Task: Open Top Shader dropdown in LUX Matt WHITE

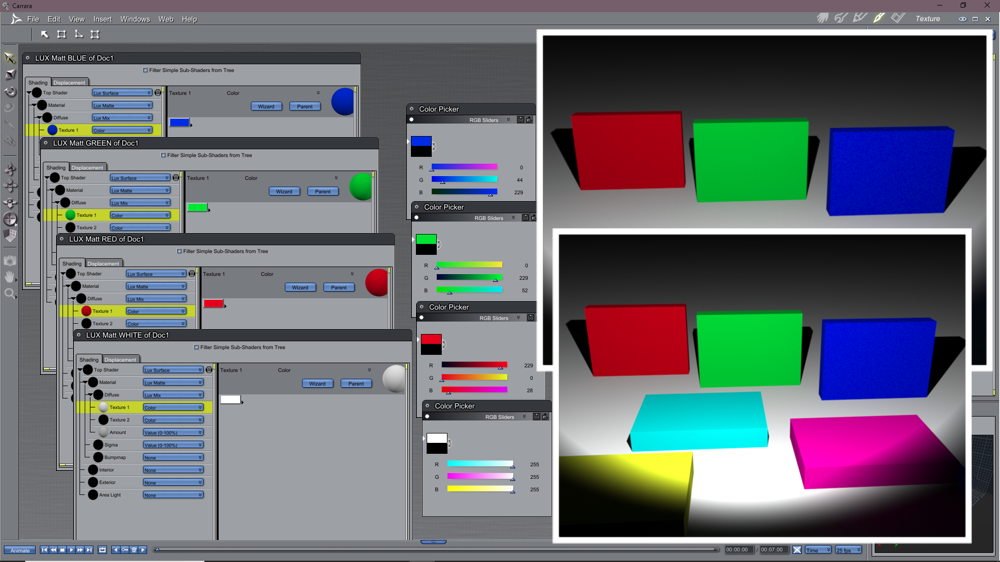Action: [x=173, y=370]
